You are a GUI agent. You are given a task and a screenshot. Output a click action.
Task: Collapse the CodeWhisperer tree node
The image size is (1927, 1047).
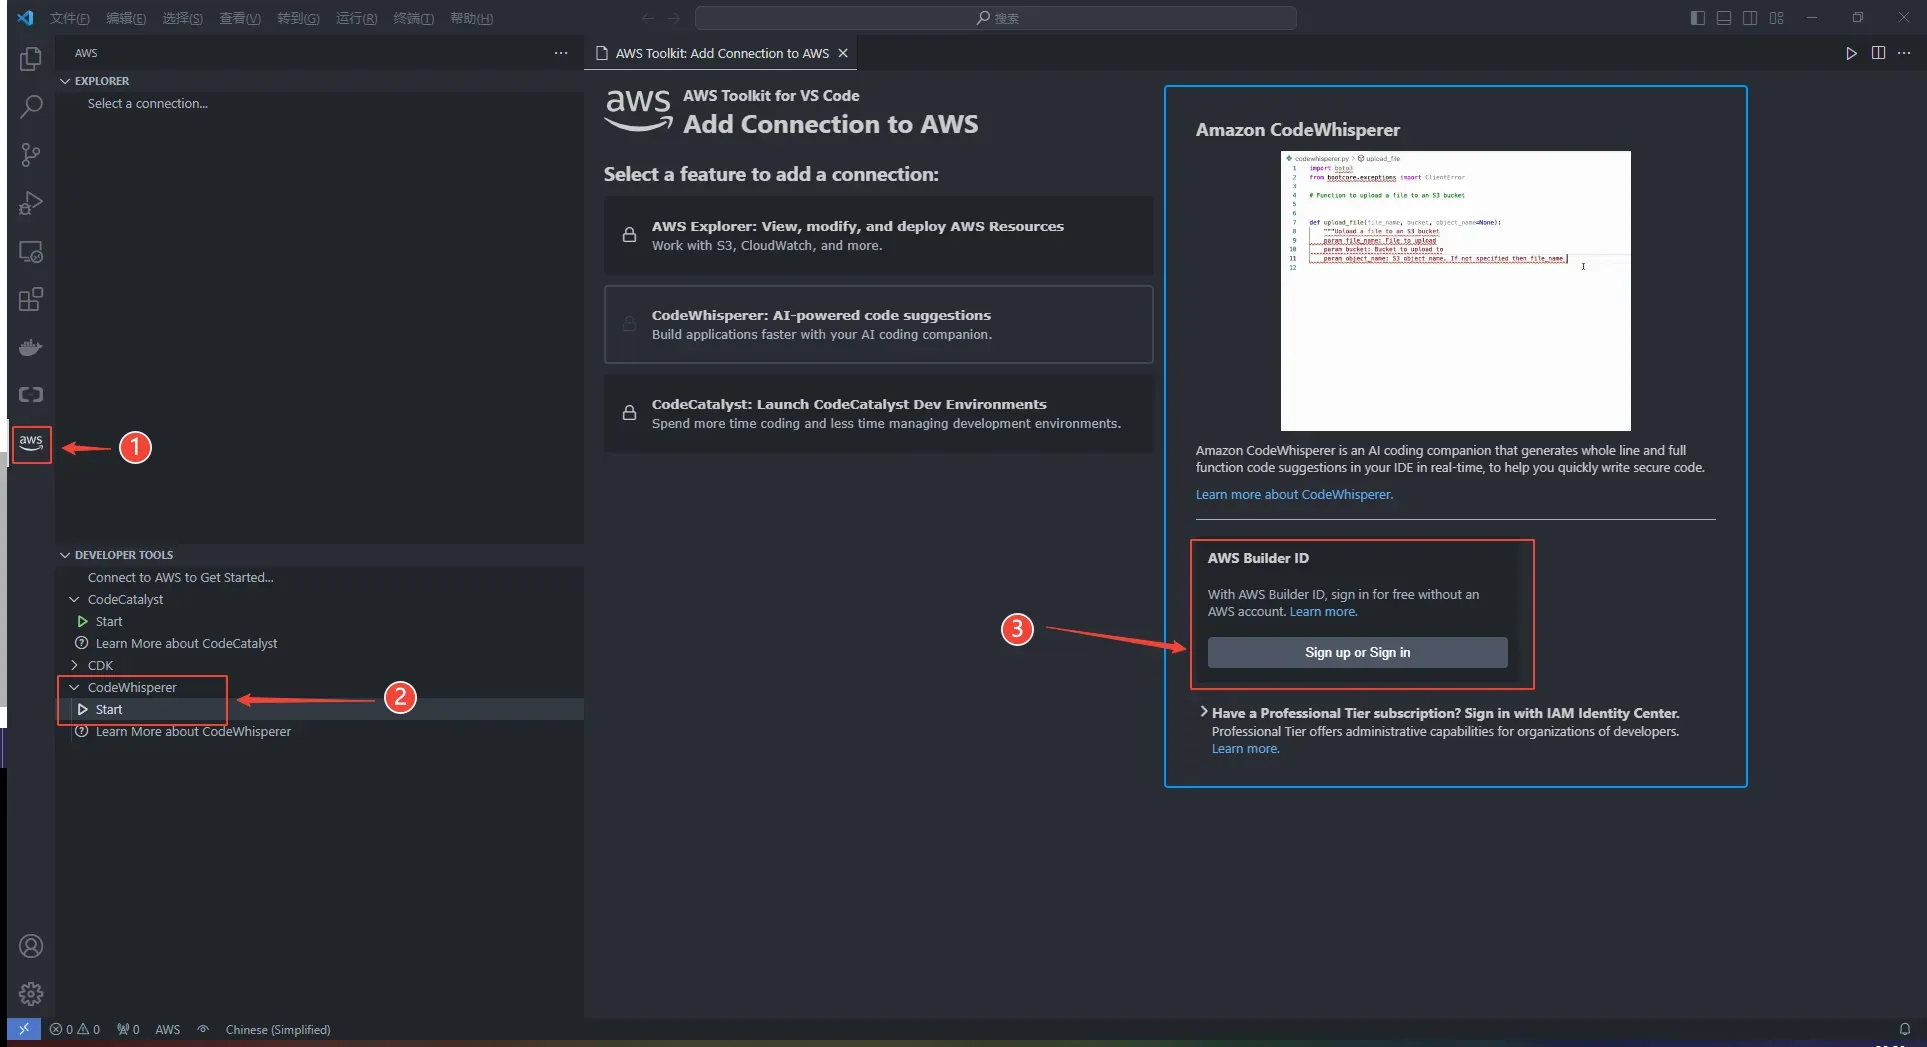click(x=74, y=687)
